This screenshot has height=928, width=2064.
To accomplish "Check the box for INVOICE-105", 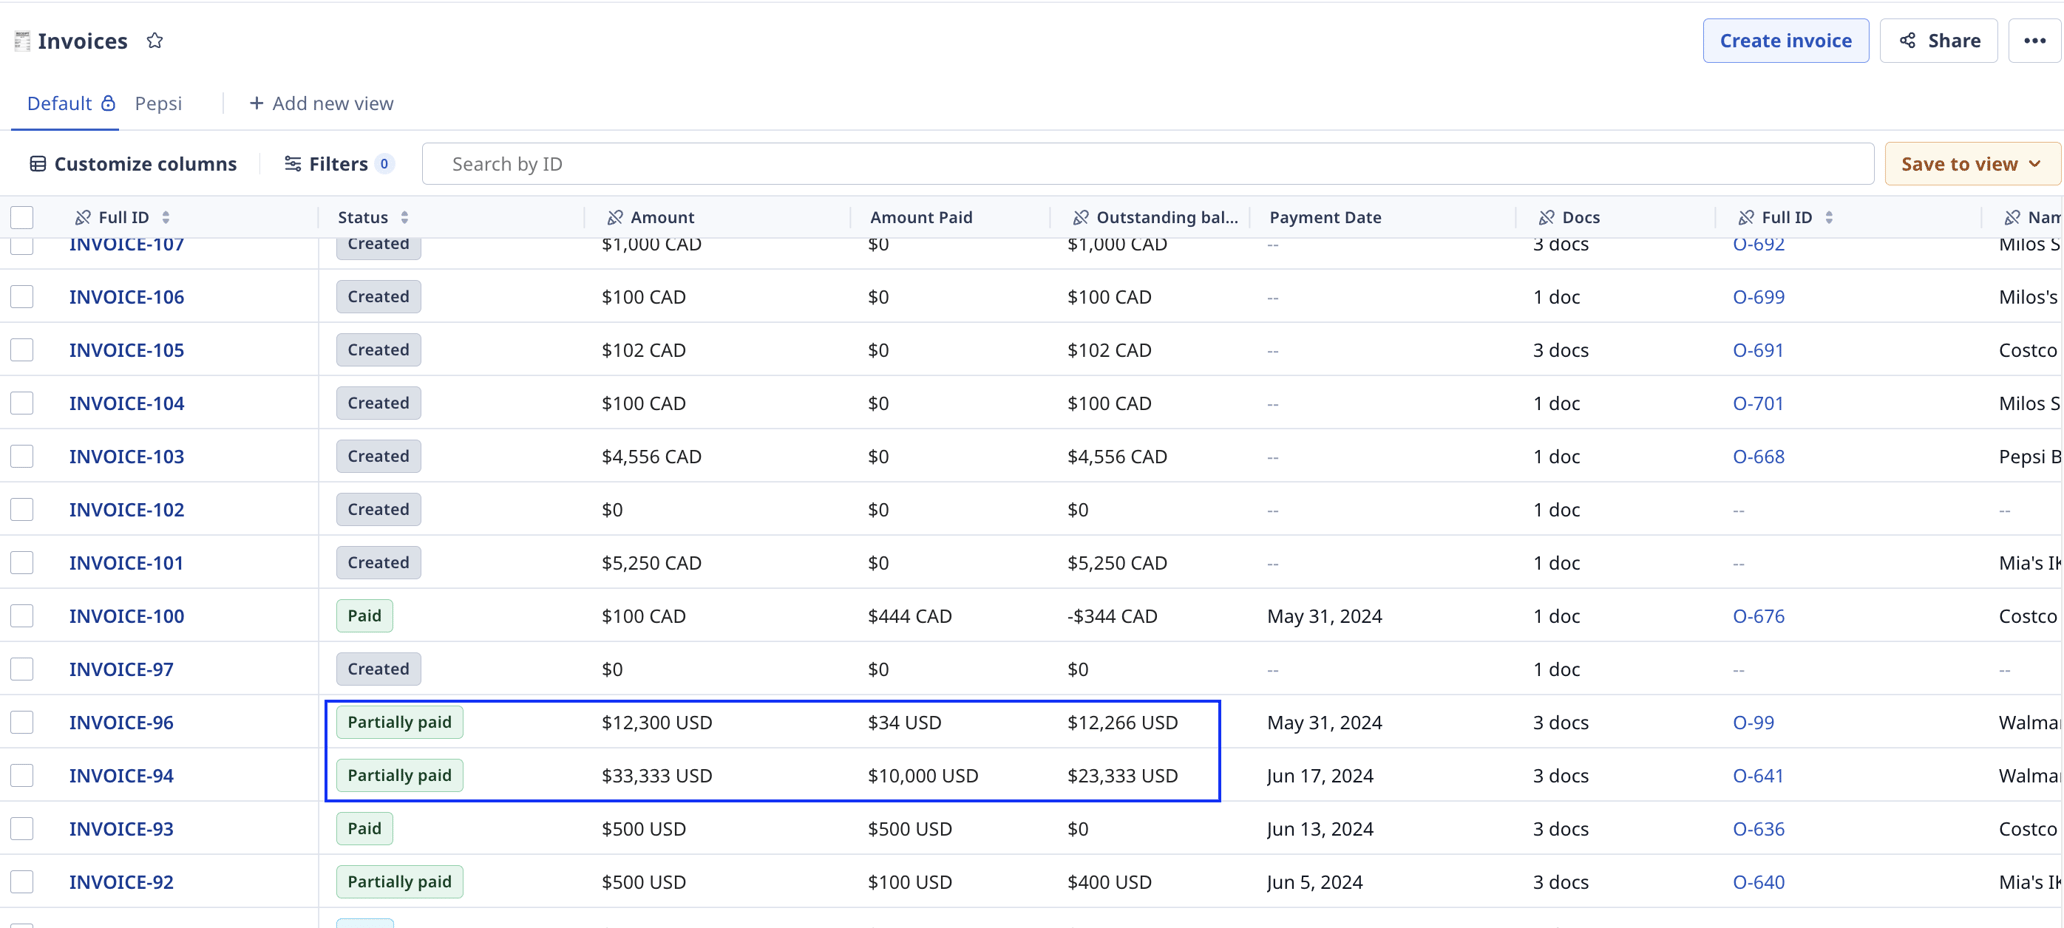I will 22,350.
